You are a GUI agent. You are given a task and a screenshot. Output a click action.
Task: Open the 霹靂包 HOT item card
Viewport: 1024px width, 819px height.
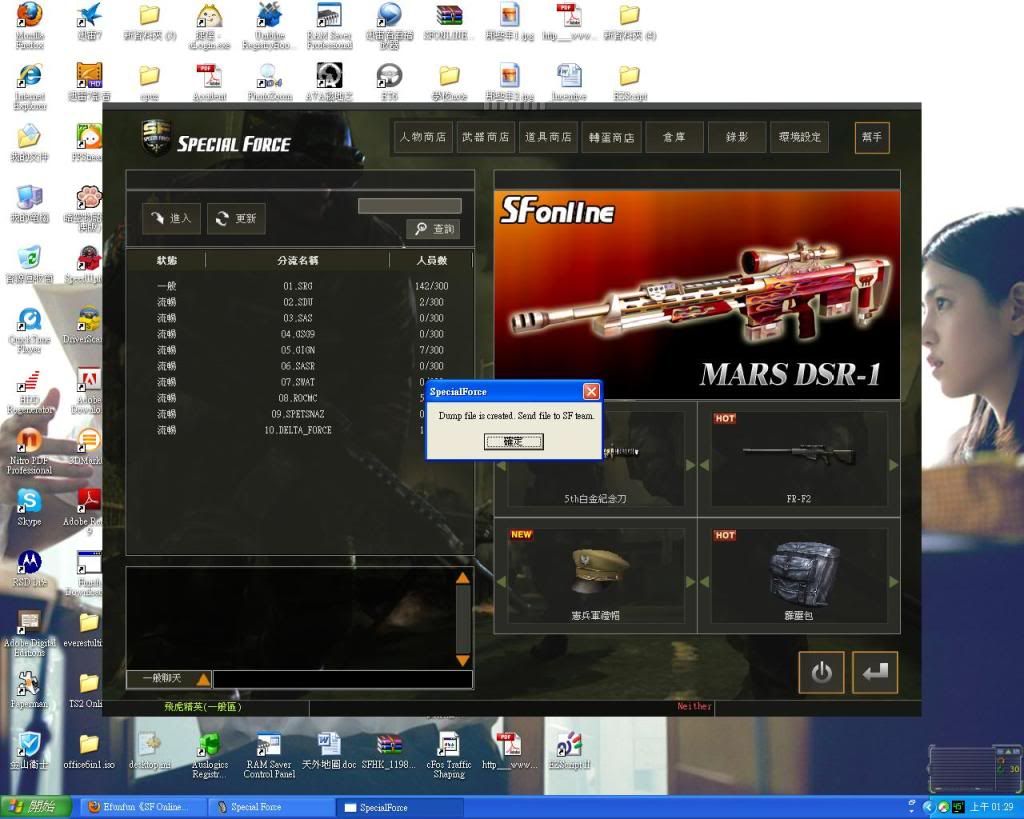798,575
